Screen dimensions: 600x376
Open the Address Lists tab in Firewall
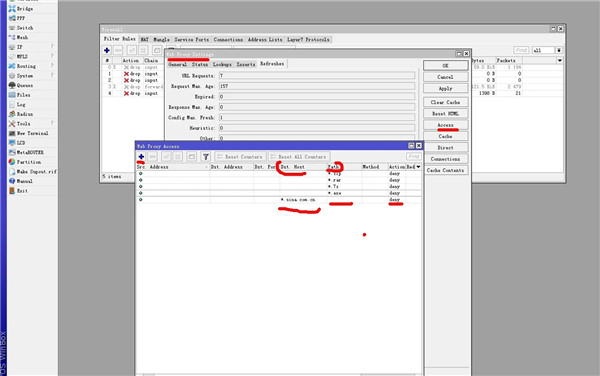coord(265,39)
